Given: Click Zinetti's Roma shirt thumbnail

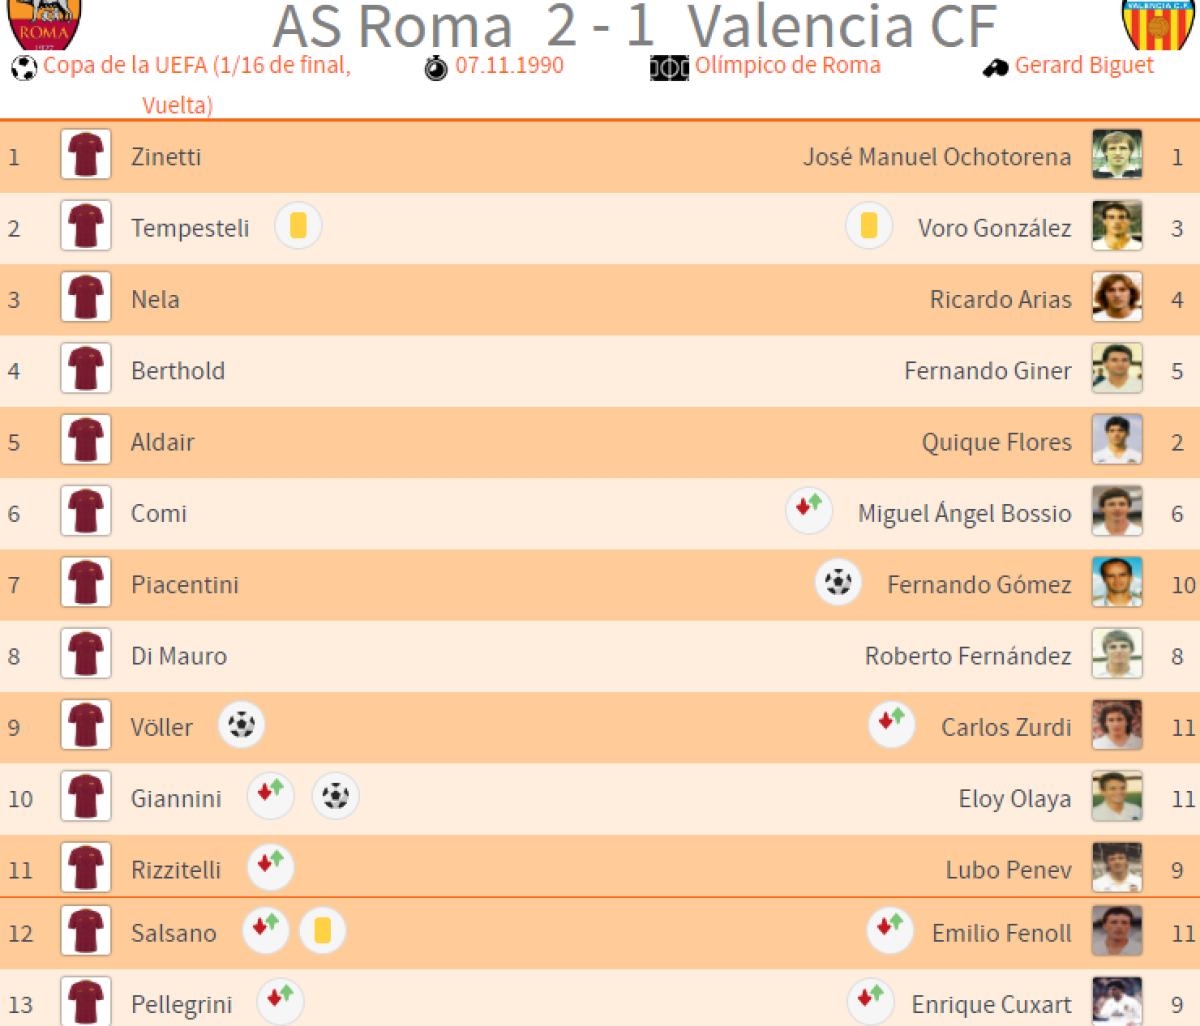Looking at the screenshot, I should pos(86,155).
